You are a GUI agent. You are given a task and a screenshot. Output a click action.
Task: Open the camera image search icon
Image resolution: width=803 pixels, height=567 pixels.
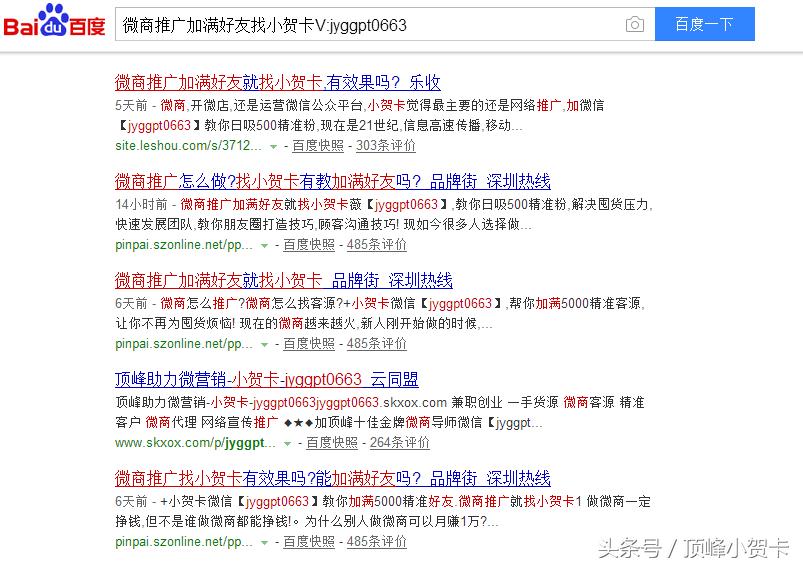click(x=635, y=24)
